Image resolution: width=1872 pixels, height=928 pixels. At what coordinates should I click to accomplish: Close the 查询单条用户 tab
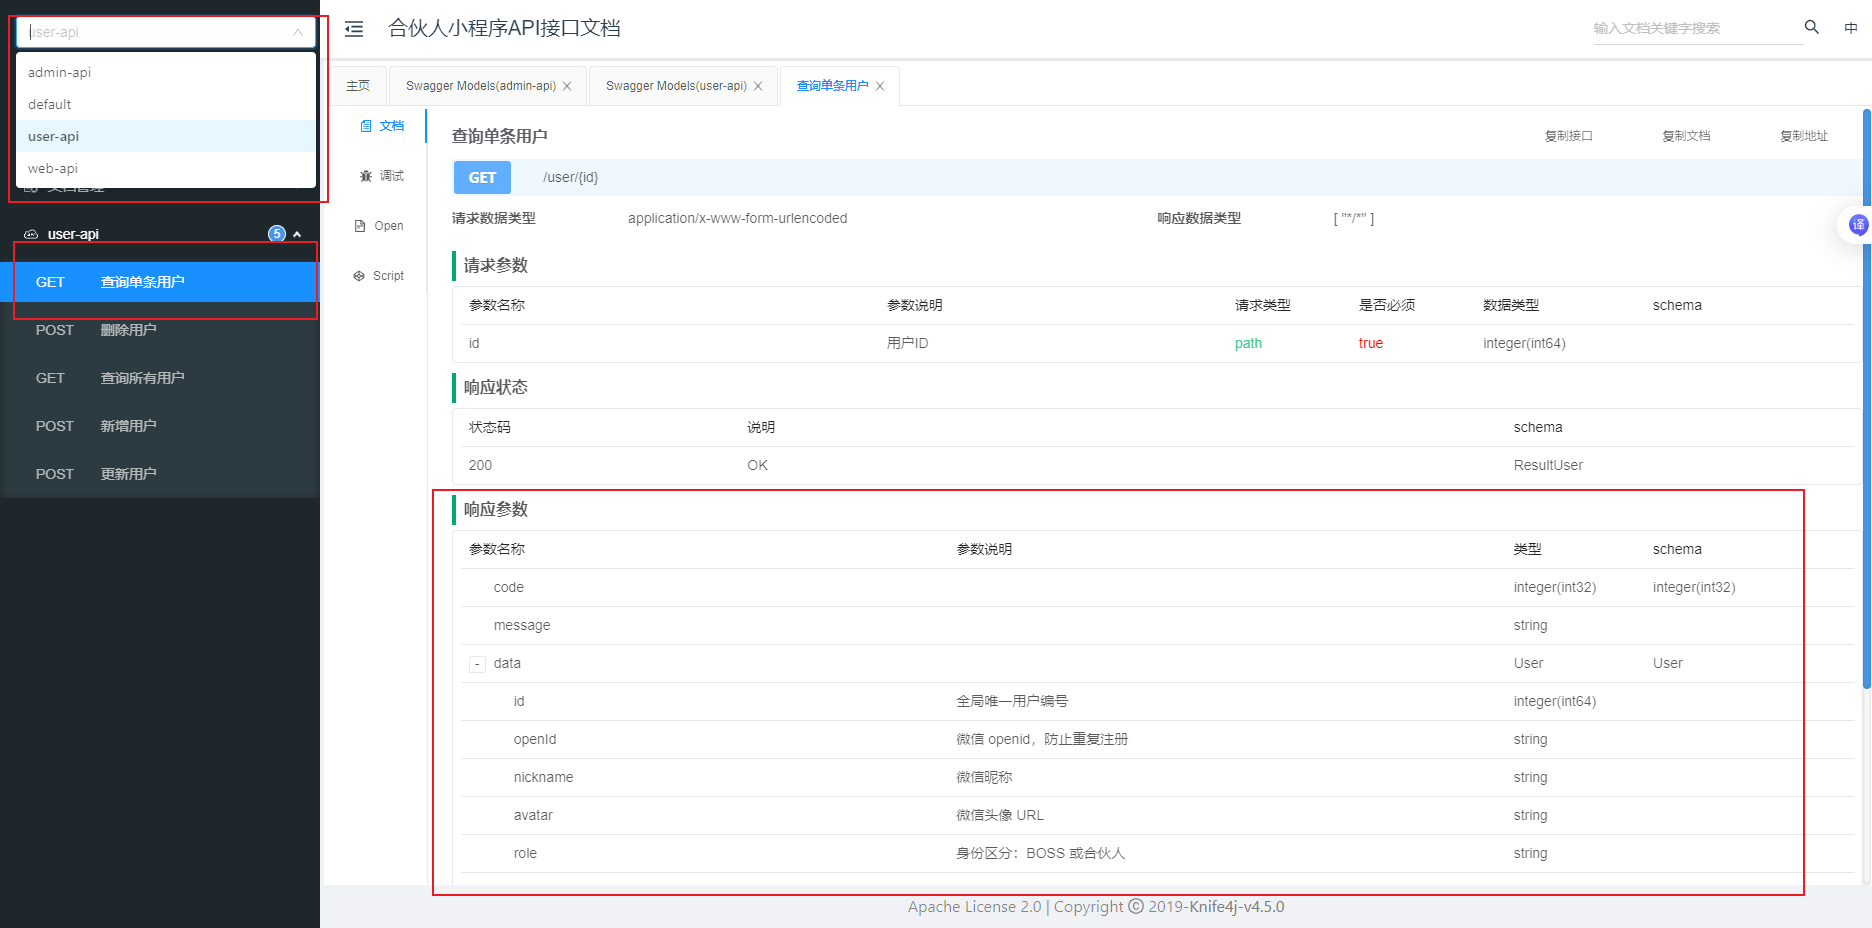[x=879, y=85]
